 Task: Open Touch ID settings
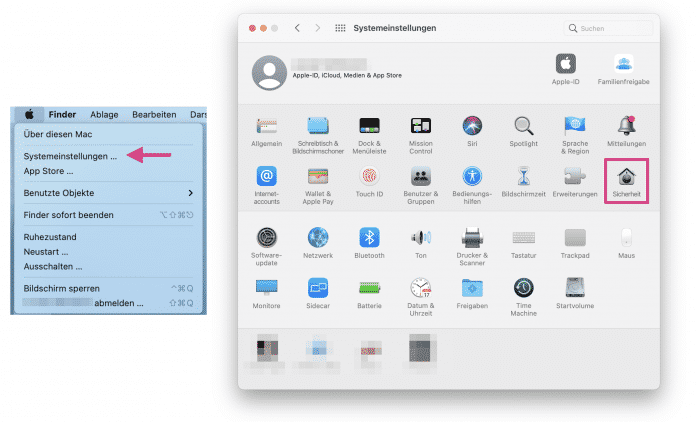pos(369,177)
